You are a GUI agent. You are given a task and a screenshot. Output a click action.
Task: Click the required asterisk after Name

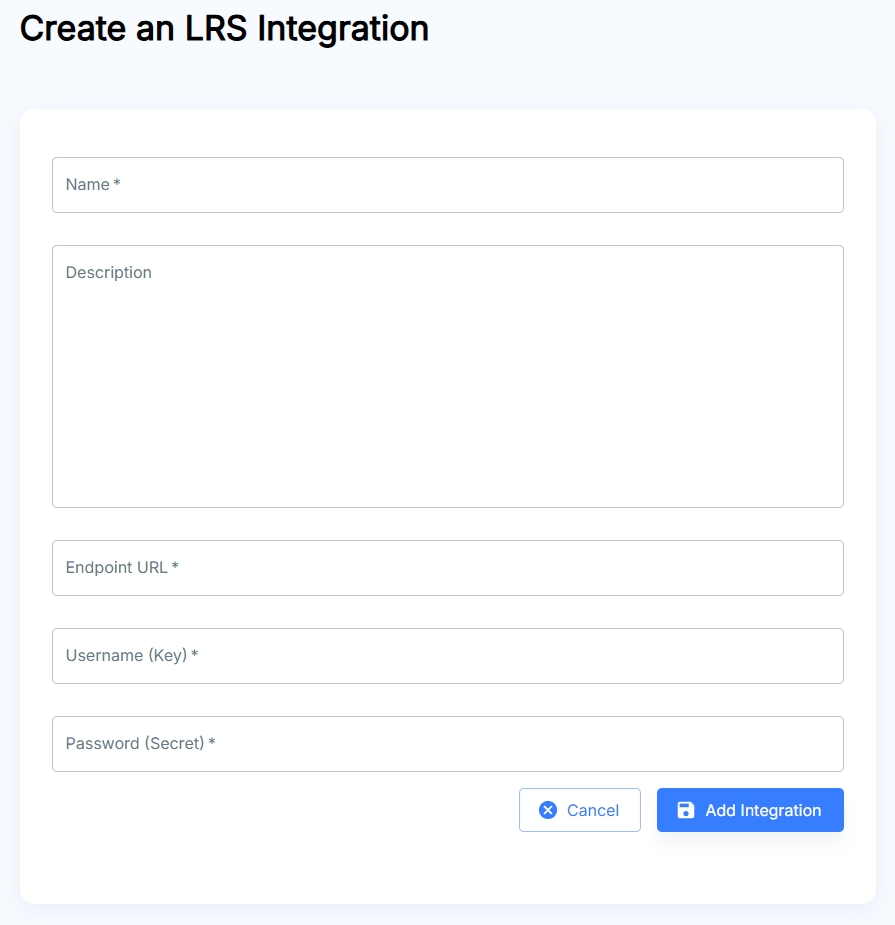click(x=117, y=183)
